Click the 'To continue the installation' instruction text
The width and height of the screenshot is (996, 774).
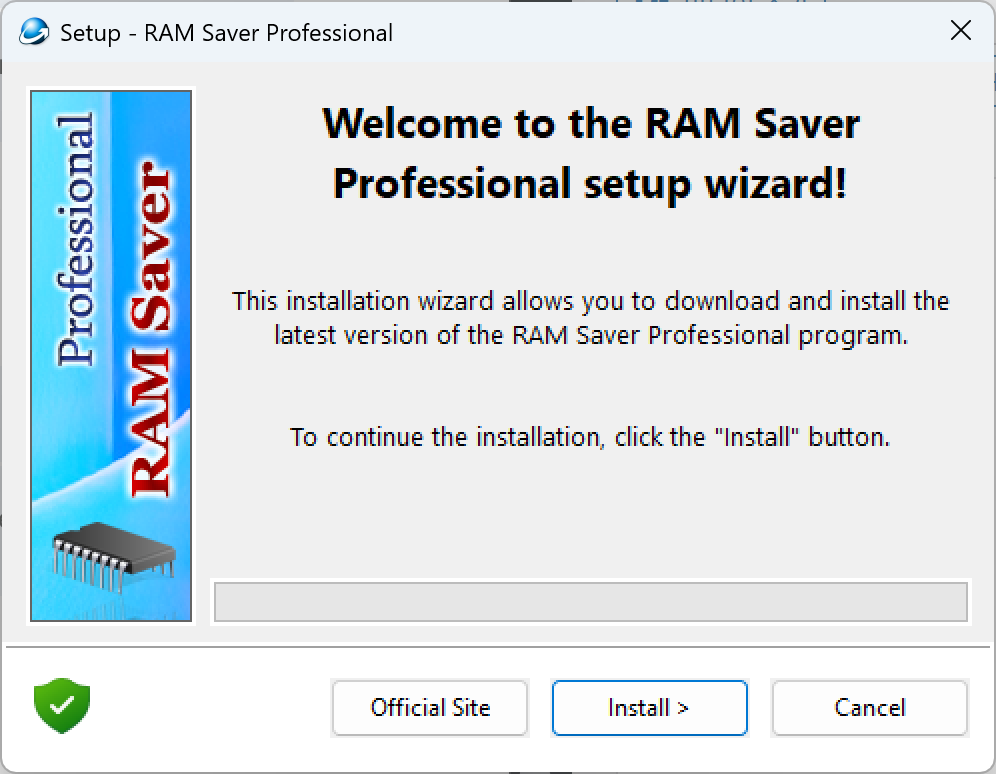tap(590, 437)
